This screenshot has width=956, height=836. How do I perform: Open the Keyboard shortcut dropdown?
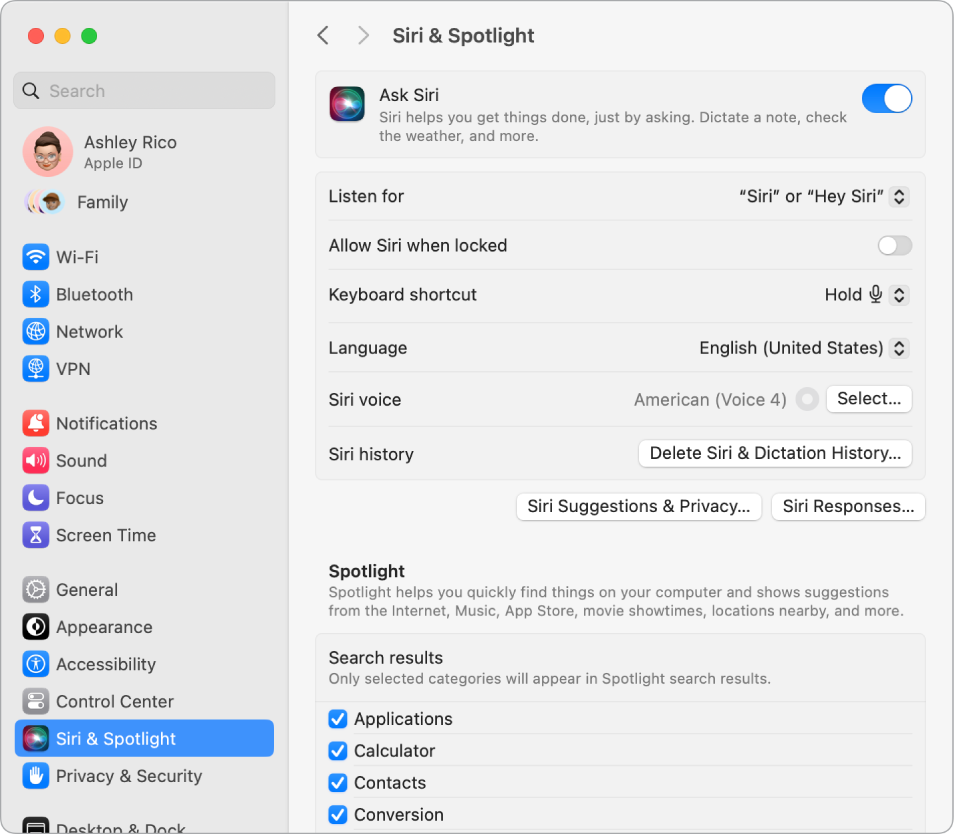click(867, 294)
